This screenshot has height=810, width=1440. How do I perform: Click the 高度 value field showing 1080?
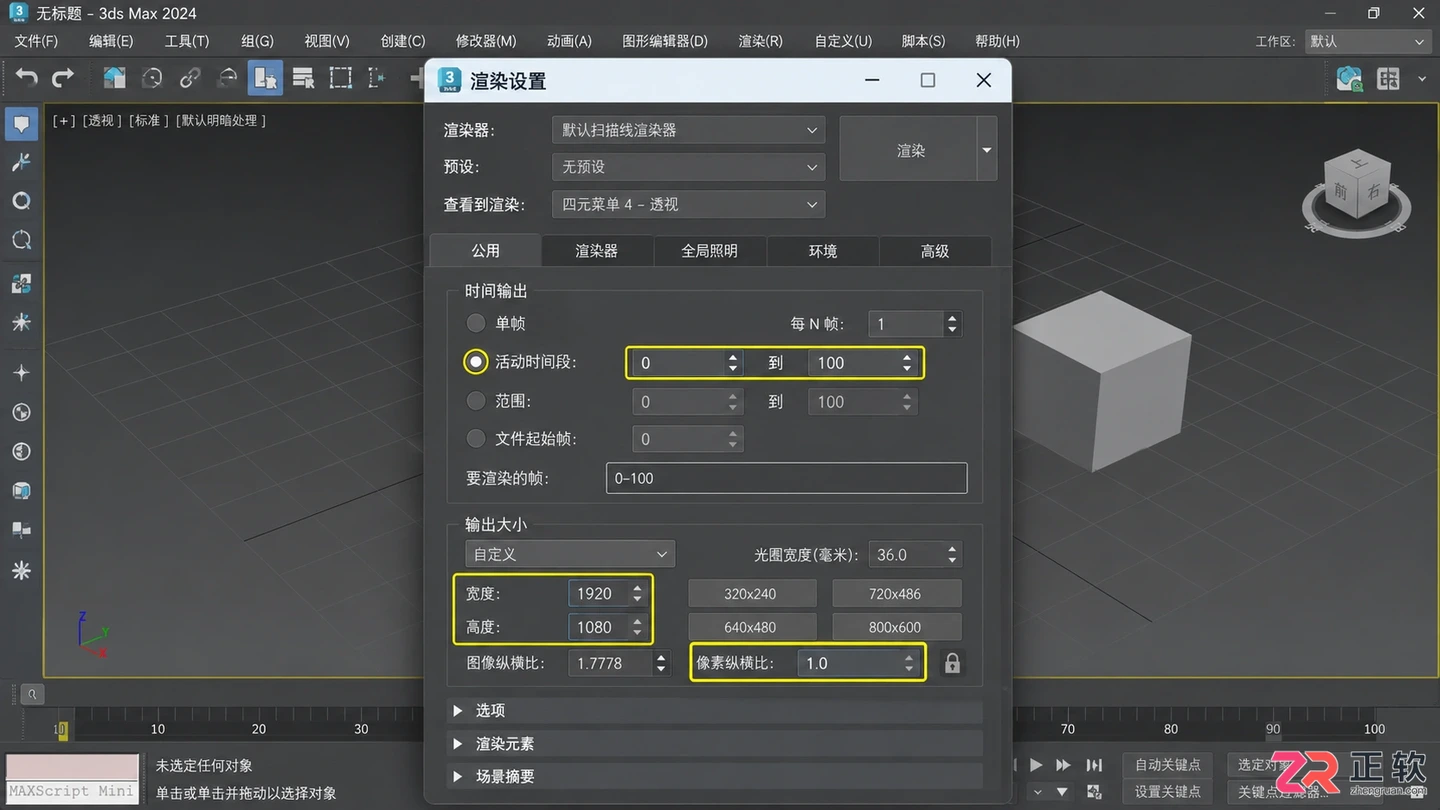tap(599, 627)
